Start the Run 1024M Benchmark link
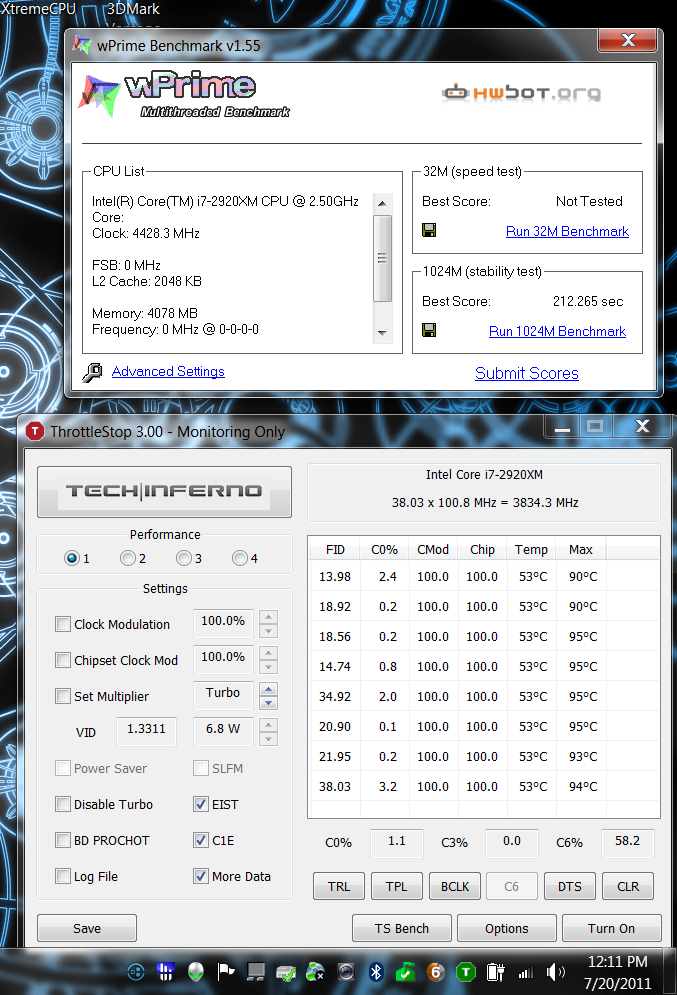This screenshot has width=677, height=995. [x=557, y=331]
